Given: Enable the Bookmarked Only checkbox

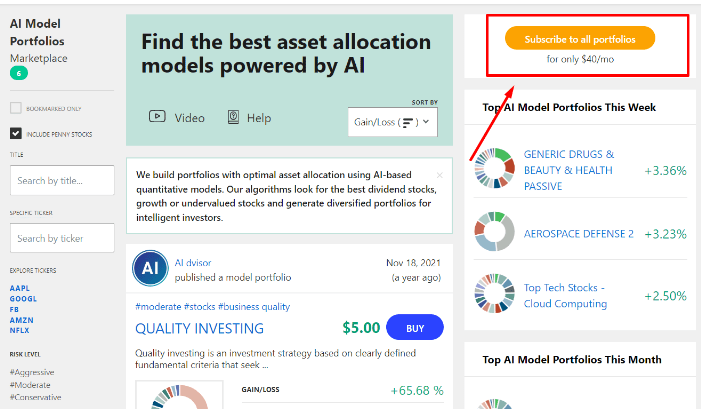Looking at the screenshot, I should [16, 108].
